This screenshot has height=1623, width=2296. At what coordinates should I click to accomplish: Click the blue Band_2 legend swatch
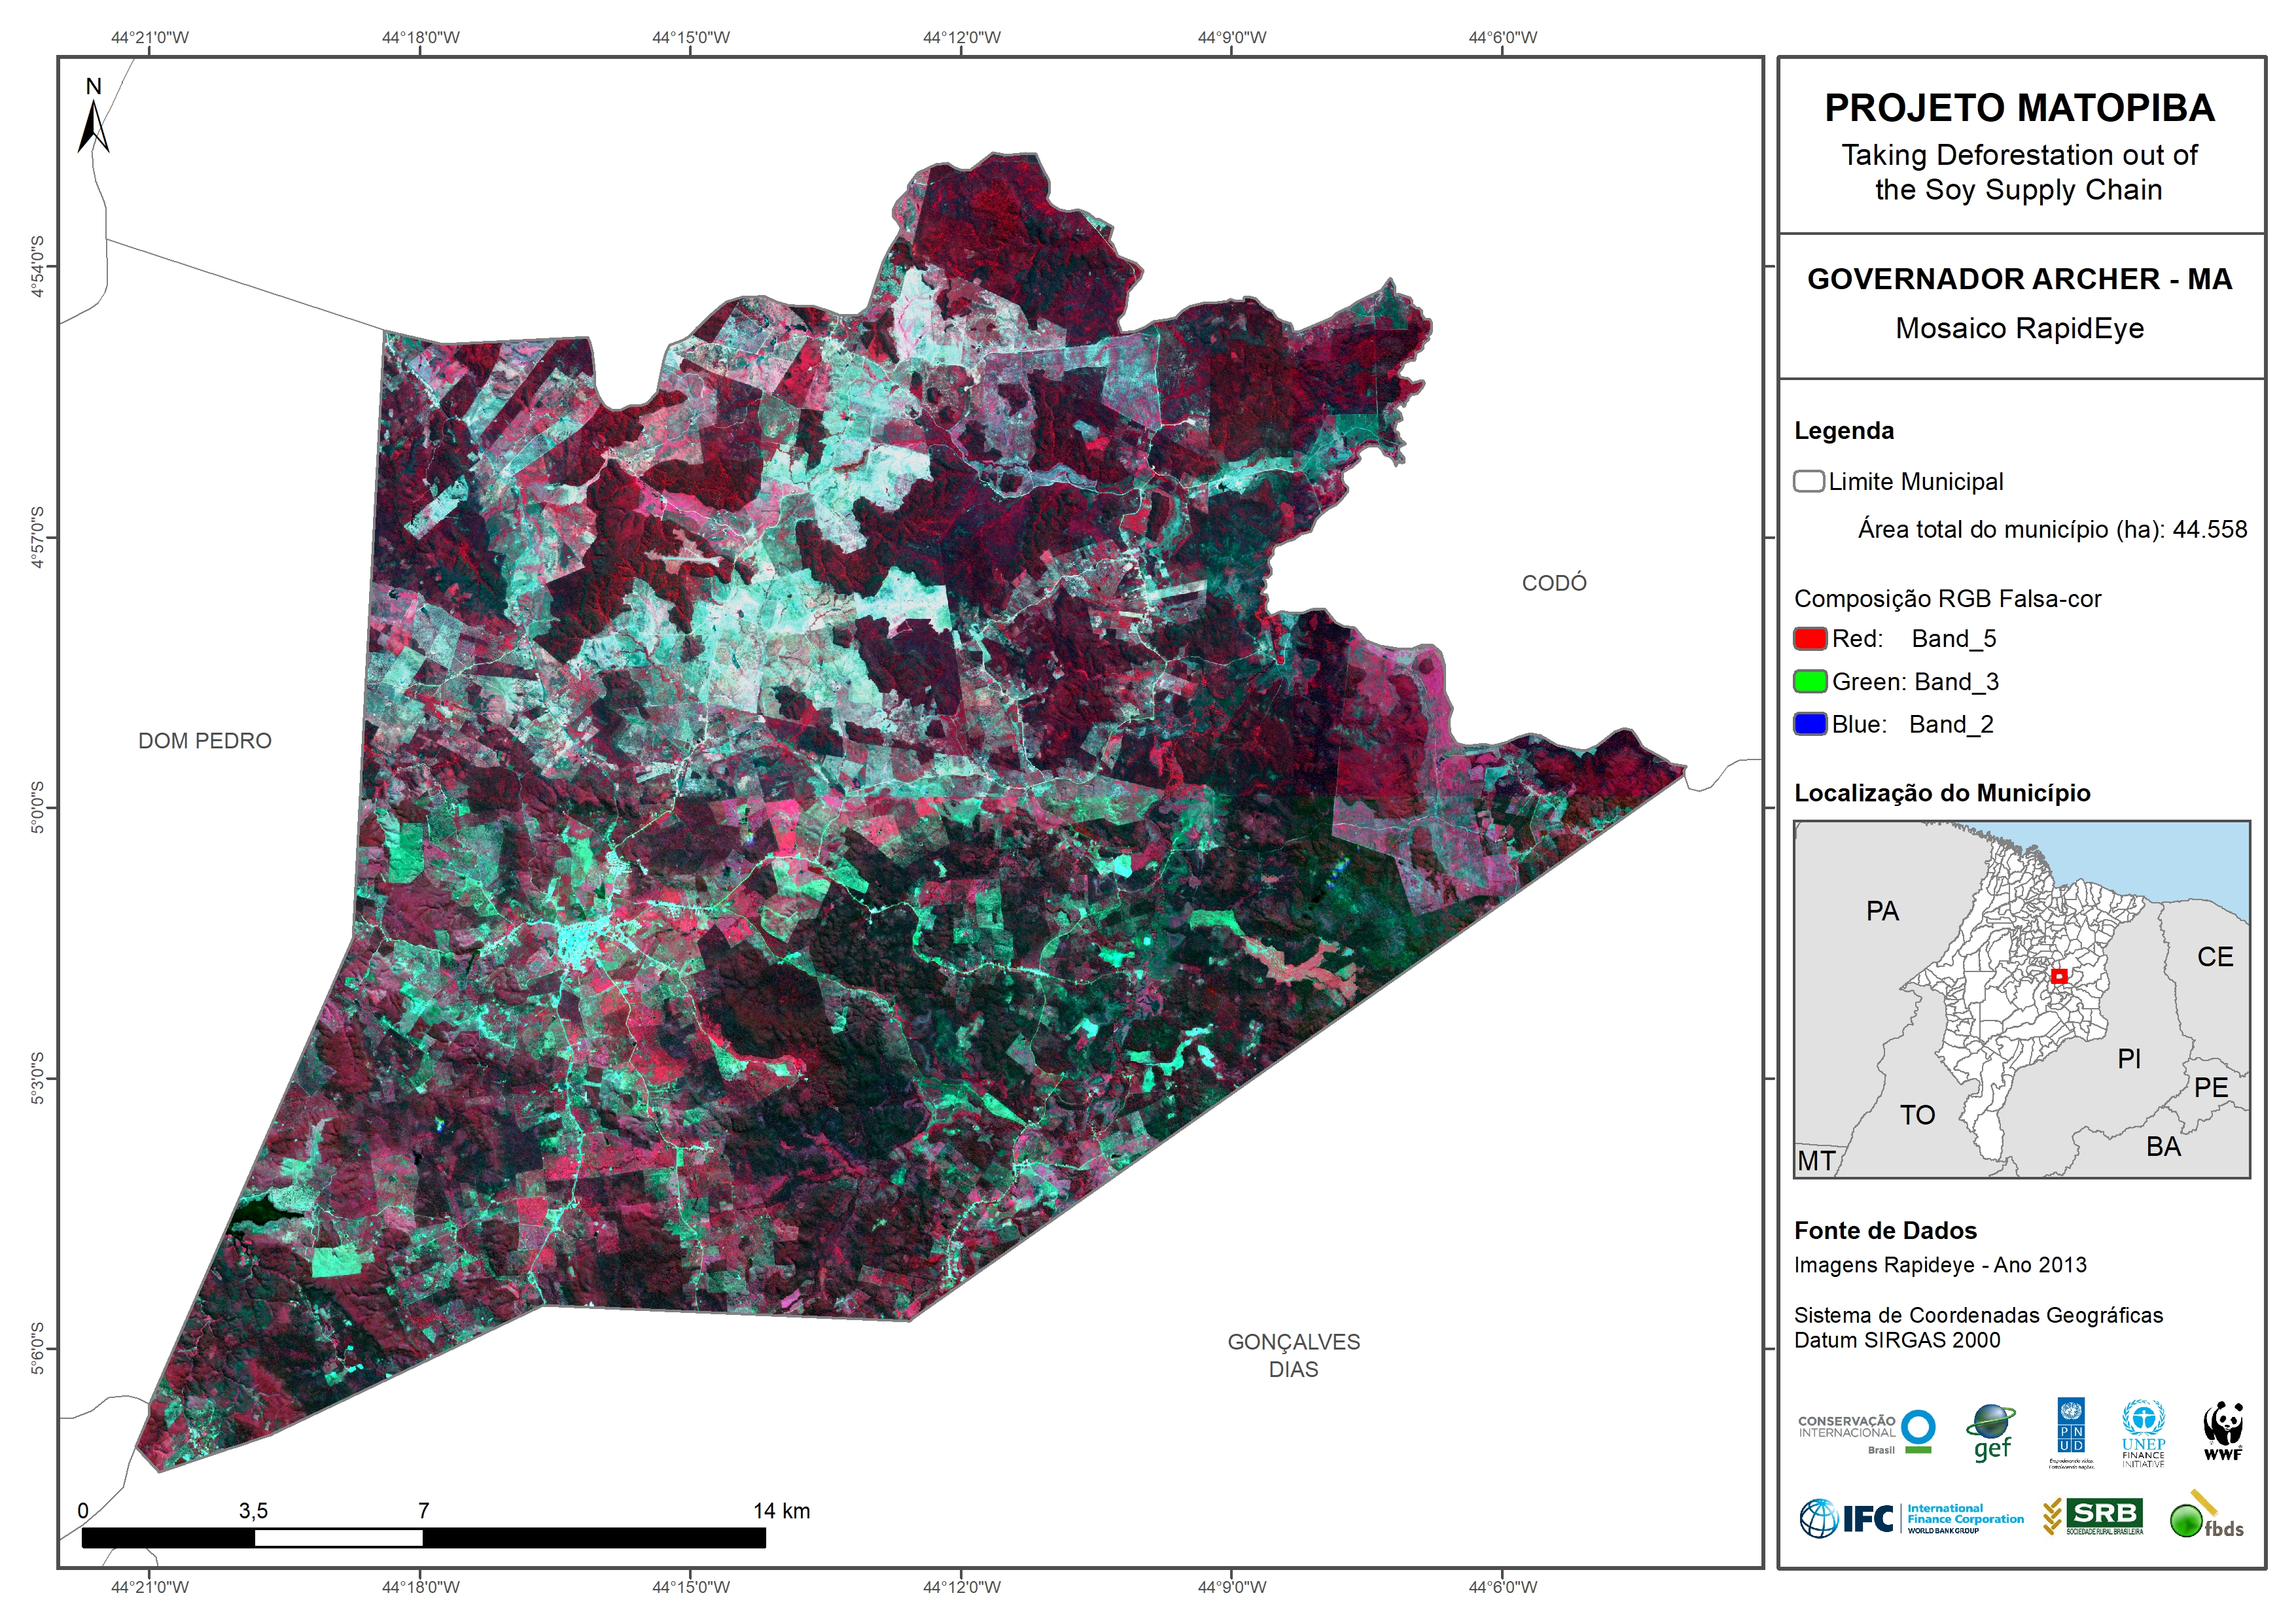coord(1810,724)
